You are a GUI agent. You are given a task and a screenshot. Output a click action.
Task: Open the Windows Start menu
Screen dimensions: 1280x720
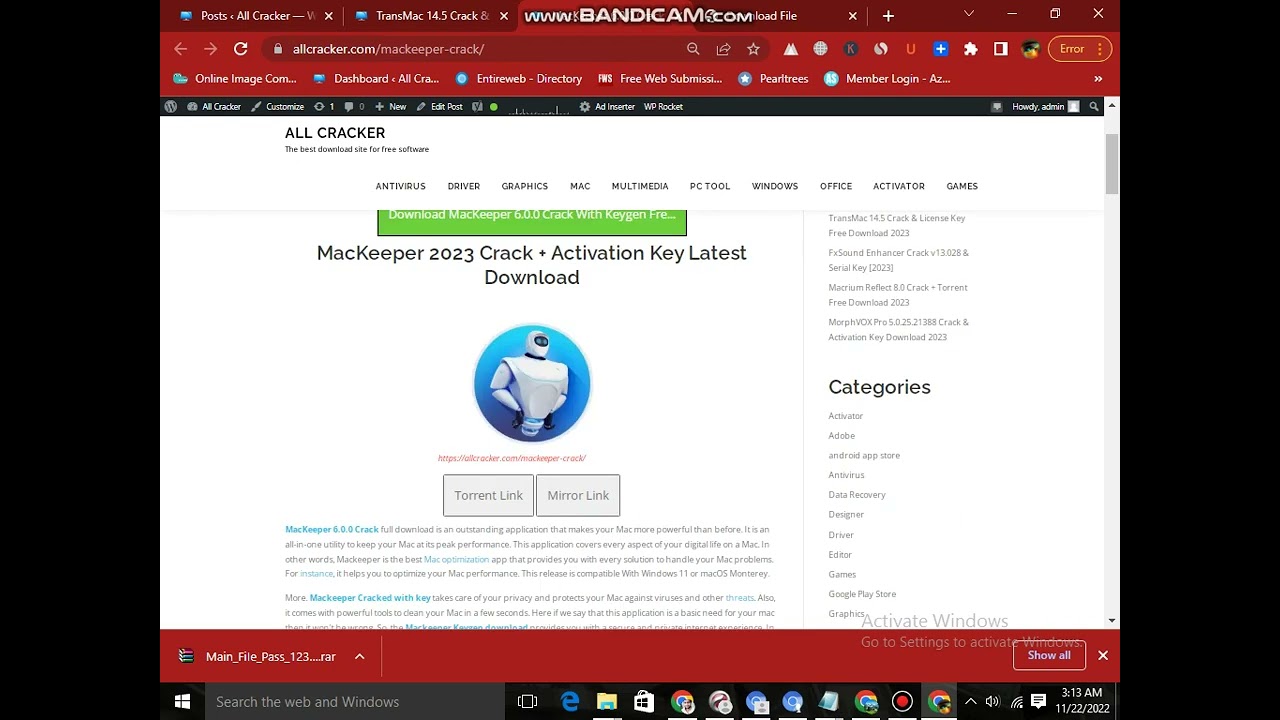click(x=182, y=702)
